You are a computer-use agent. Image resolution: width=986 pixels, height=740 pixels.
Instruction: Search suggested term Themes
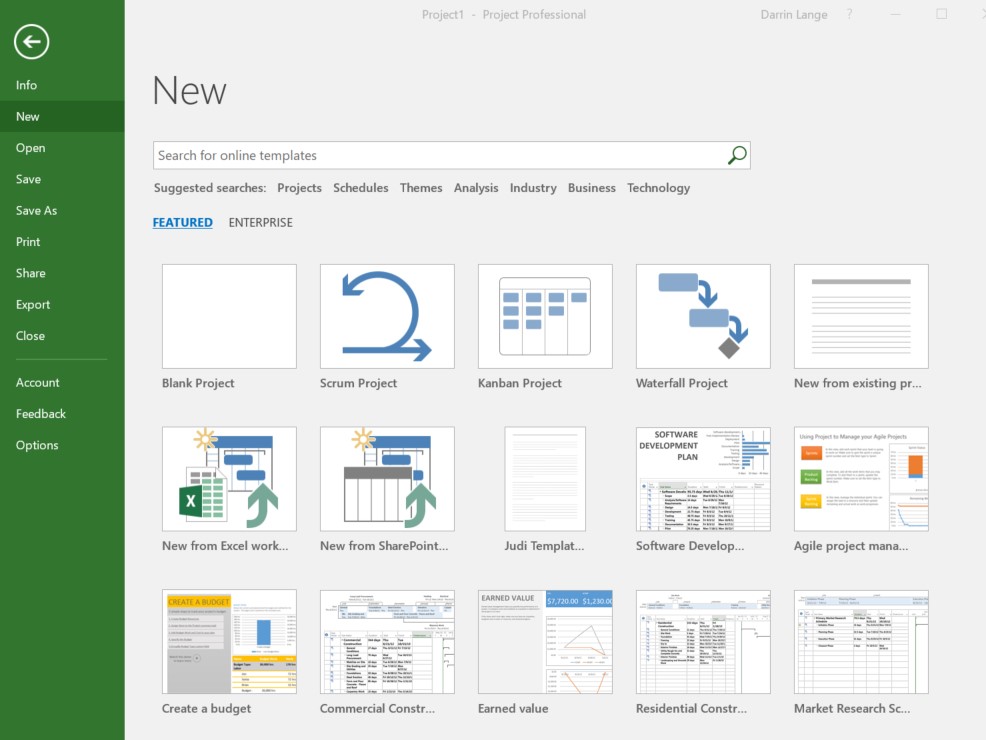[421, 188]
